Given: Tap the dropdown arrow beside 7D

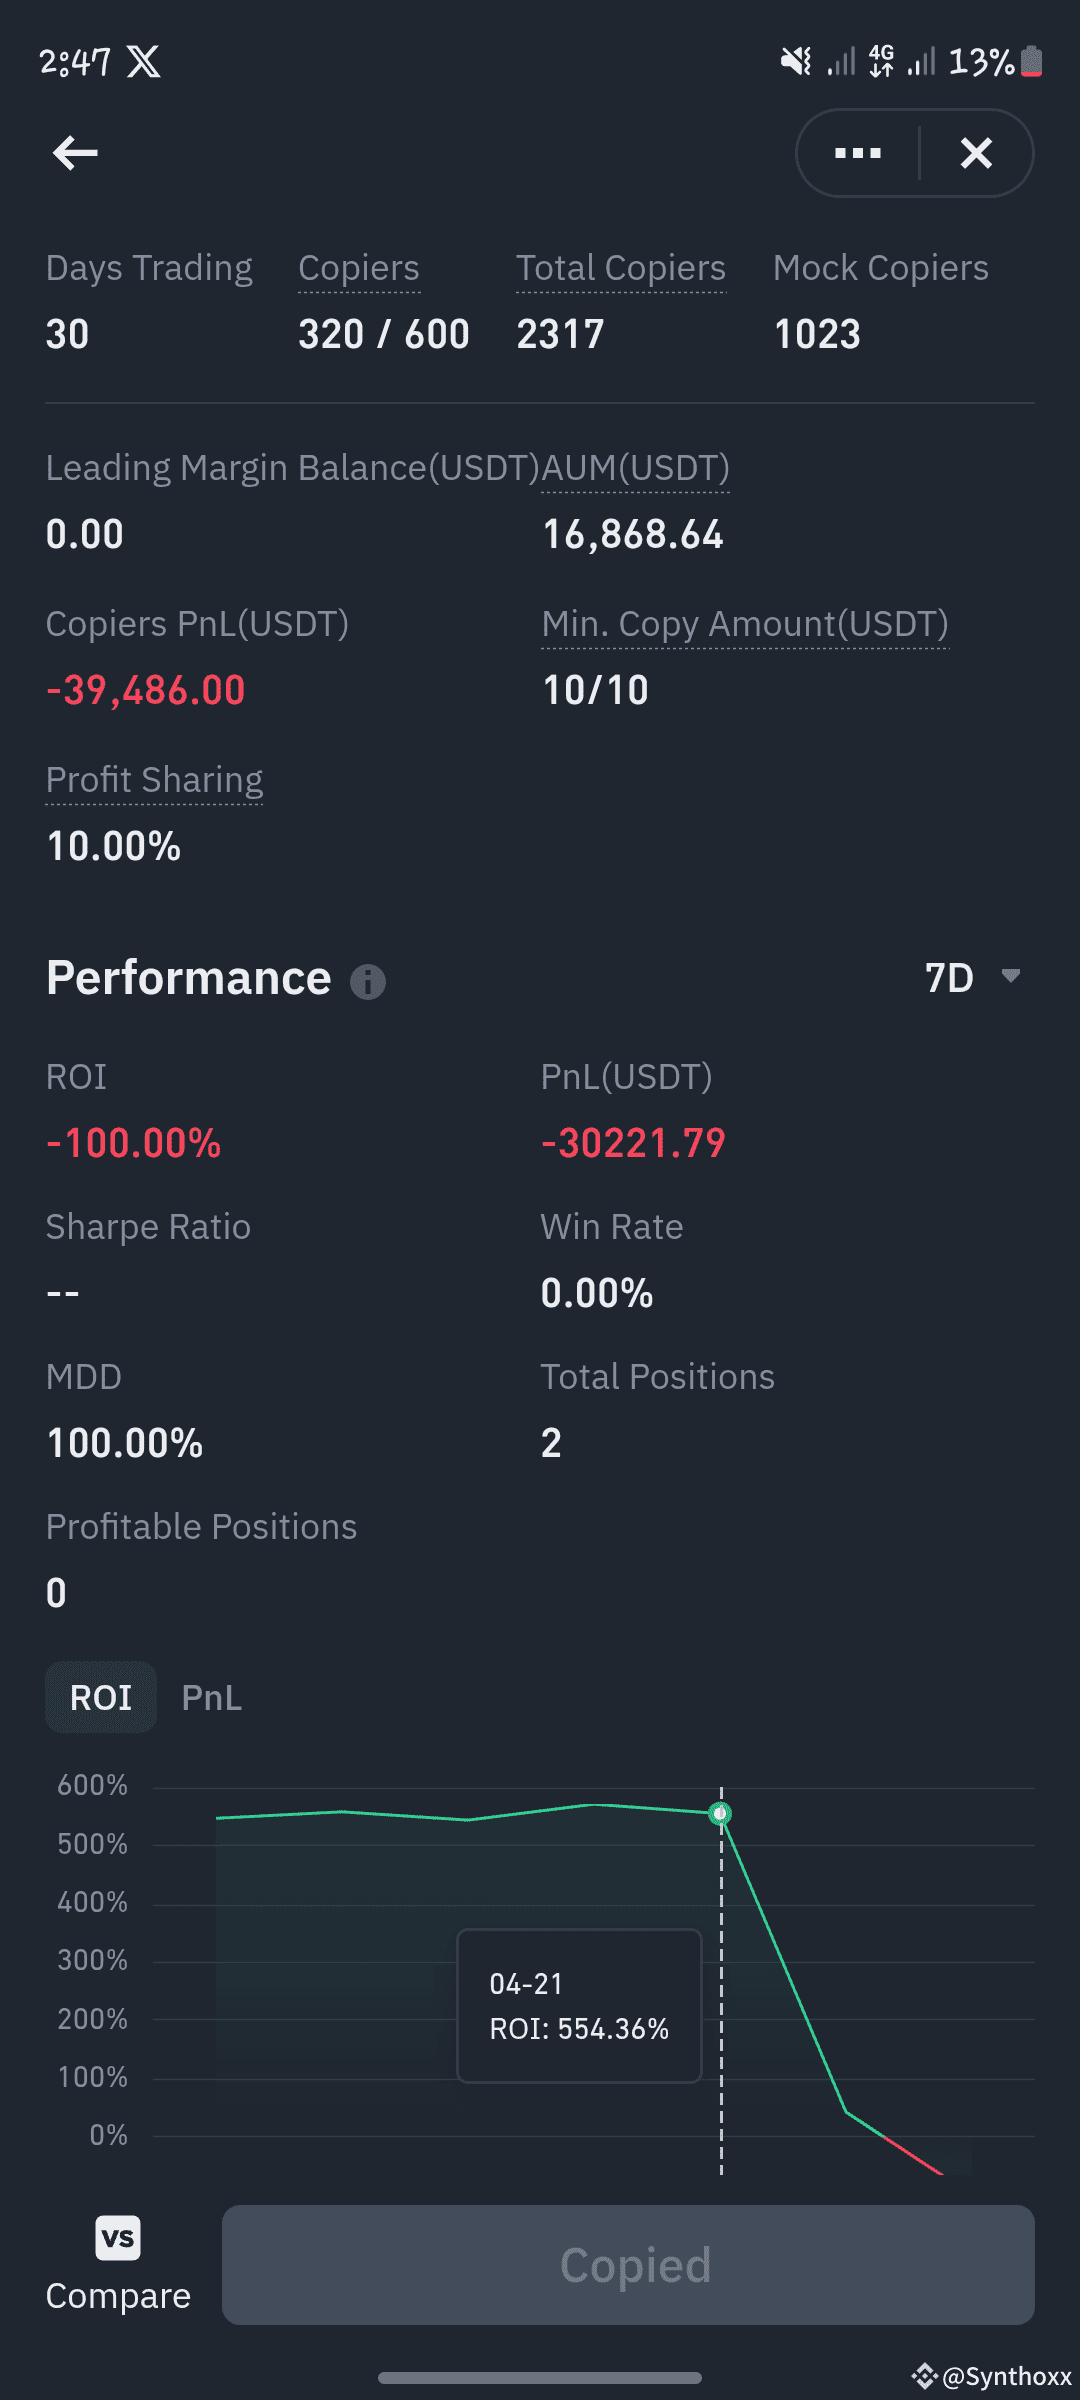Looking at the screenshot, I should pos(1011,976).
